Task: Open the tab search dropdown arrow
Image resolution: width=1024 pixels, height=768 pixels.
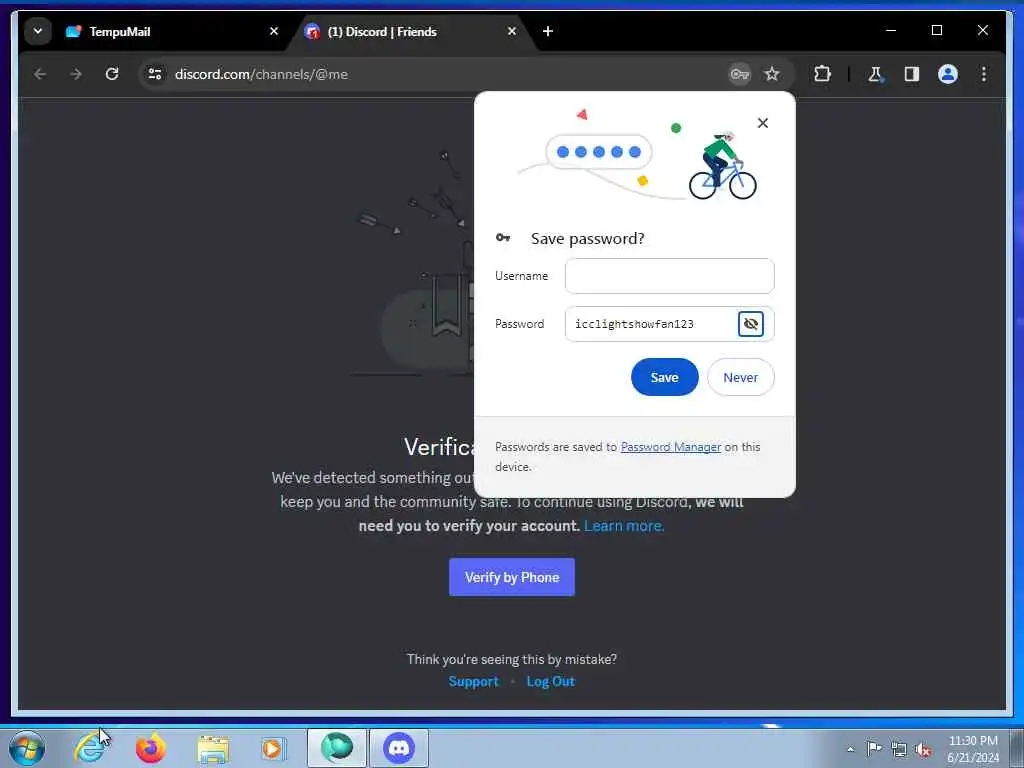Action: (38, 31)
